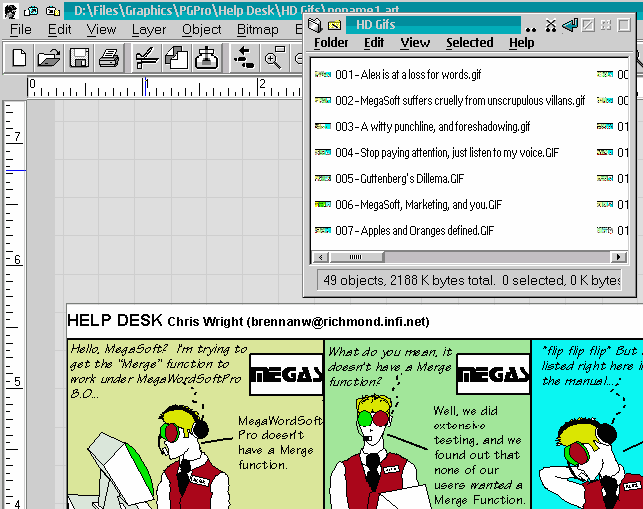Click the horizontal scrollbar thumb in HD Gifs

(x=356, y=257)
